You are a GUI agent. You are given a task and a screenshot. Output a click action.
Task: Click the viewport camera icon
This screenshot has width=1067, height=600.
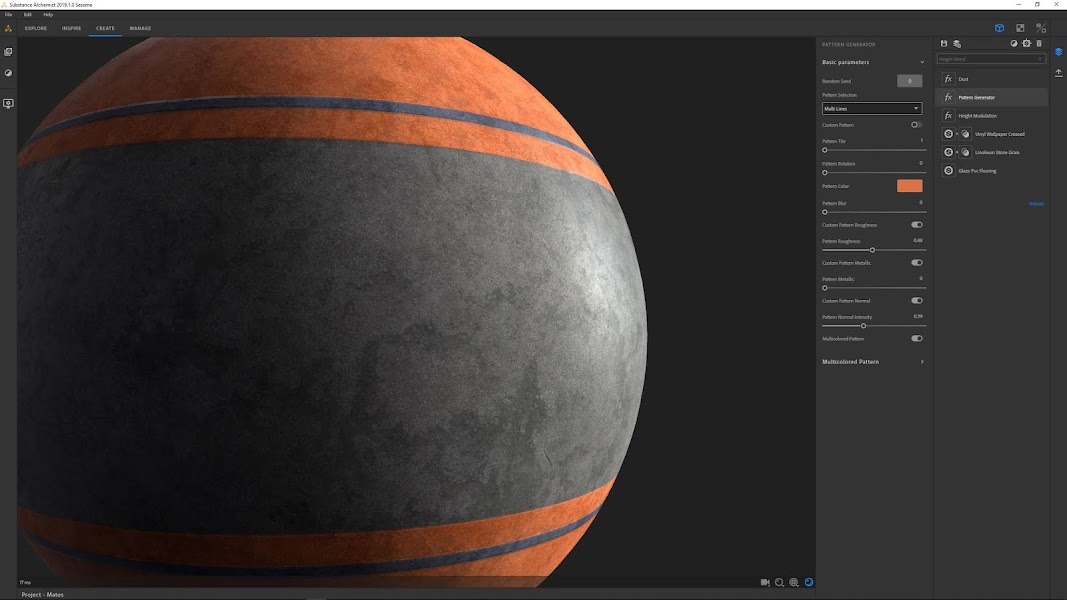pos(765,582)
